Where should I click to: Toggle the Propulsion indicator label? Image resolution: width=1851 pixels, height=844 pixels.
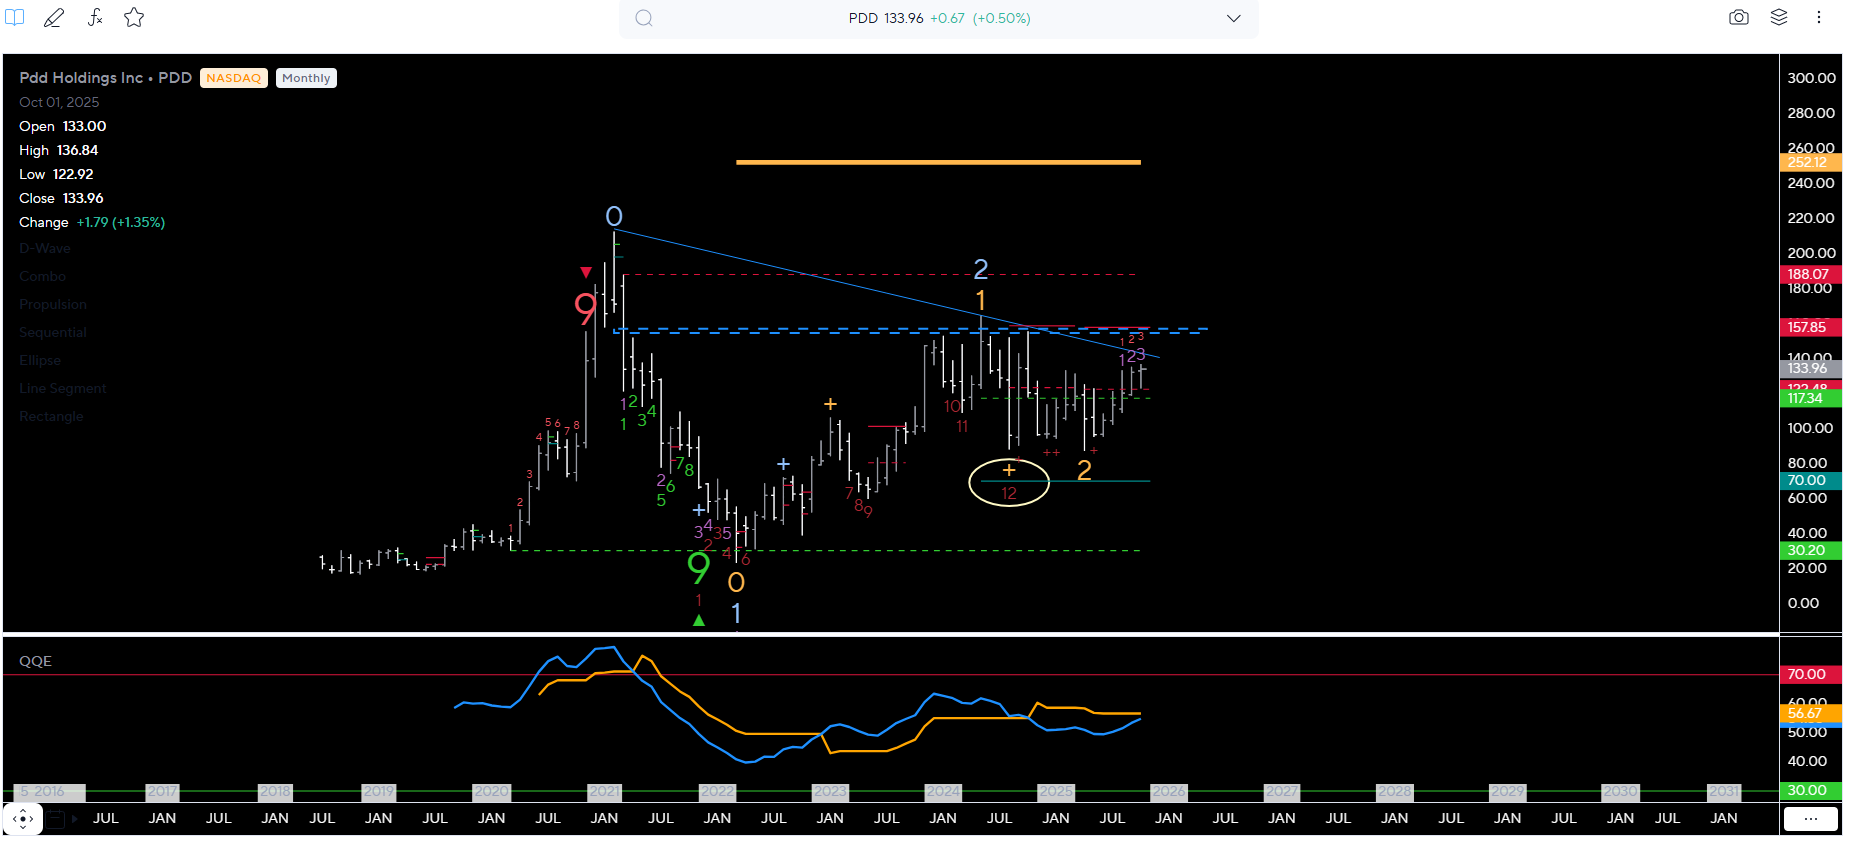tap(53, 304)
